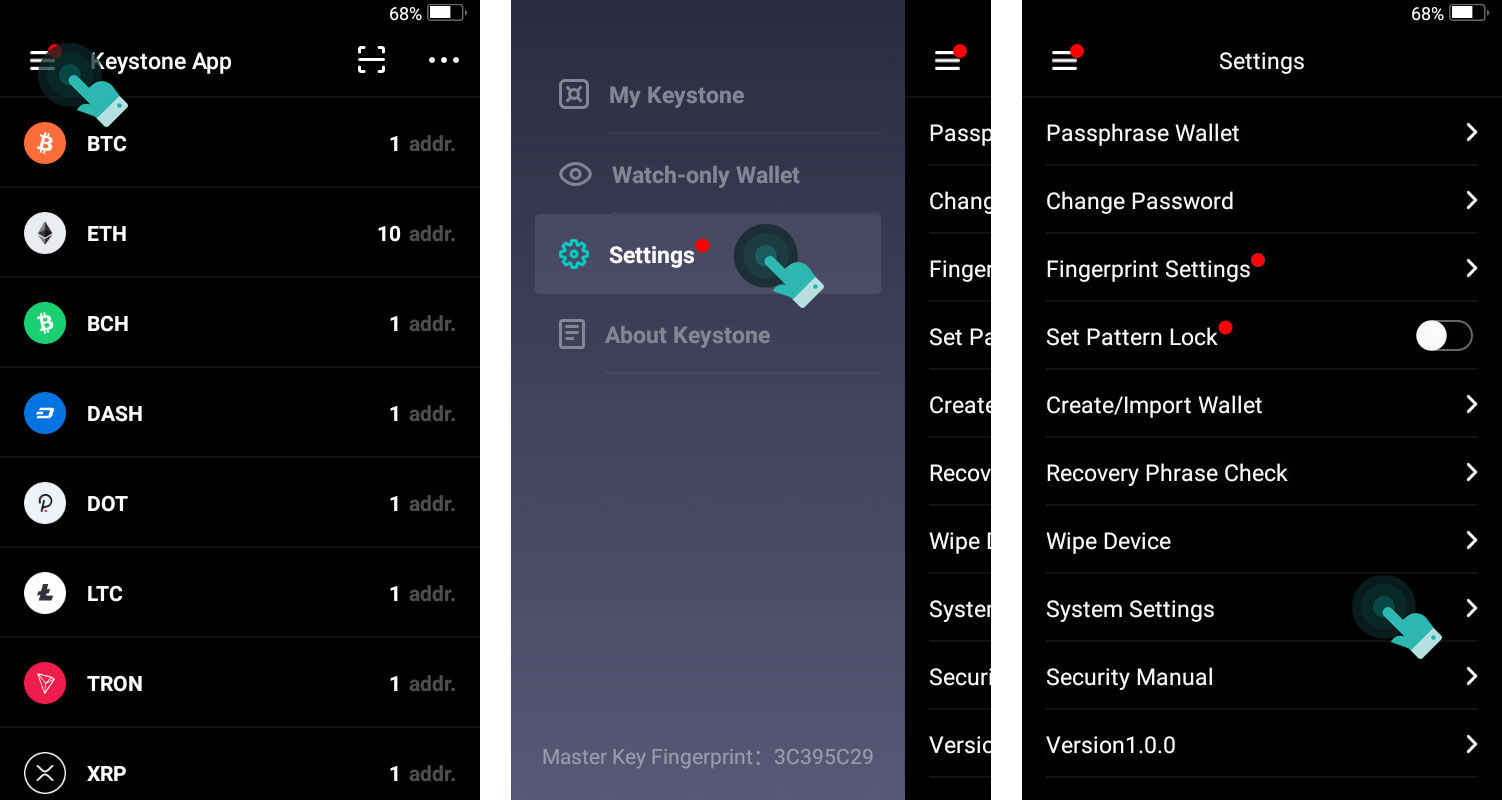Tap the orange BTC coin icon
Image resolution: width=1502 pixels, height=800 pixels.
coord(45,143)
